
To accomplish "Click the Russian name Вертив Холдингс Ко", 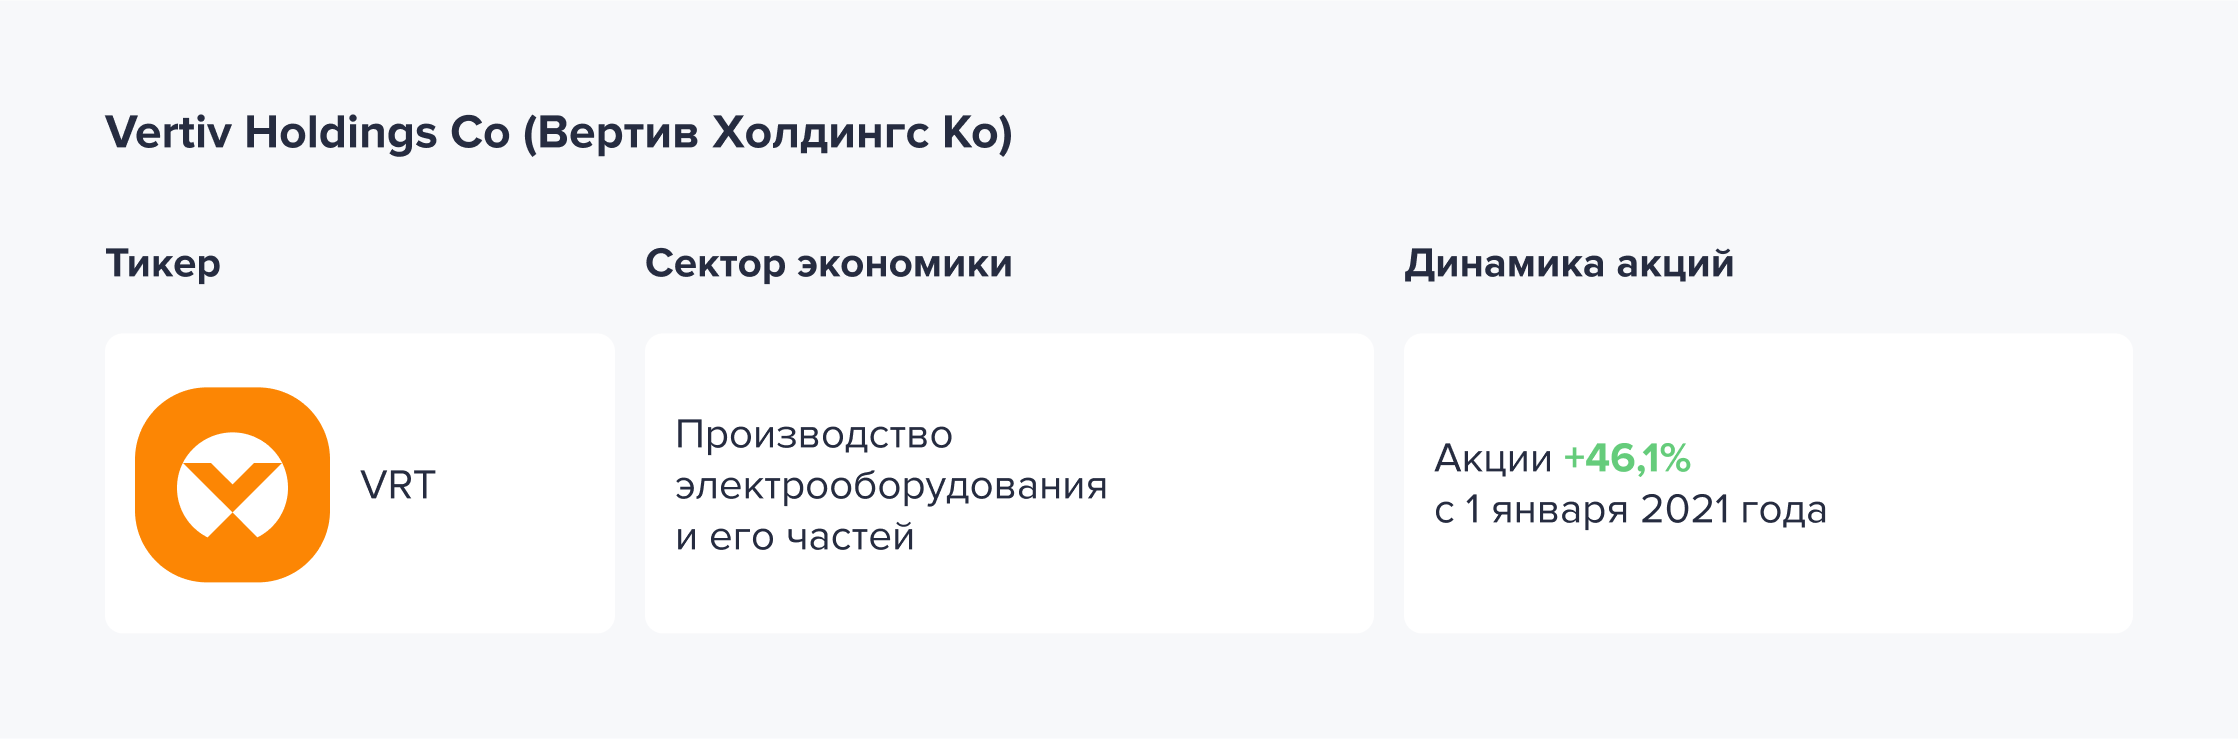I will tap(768, 133).
